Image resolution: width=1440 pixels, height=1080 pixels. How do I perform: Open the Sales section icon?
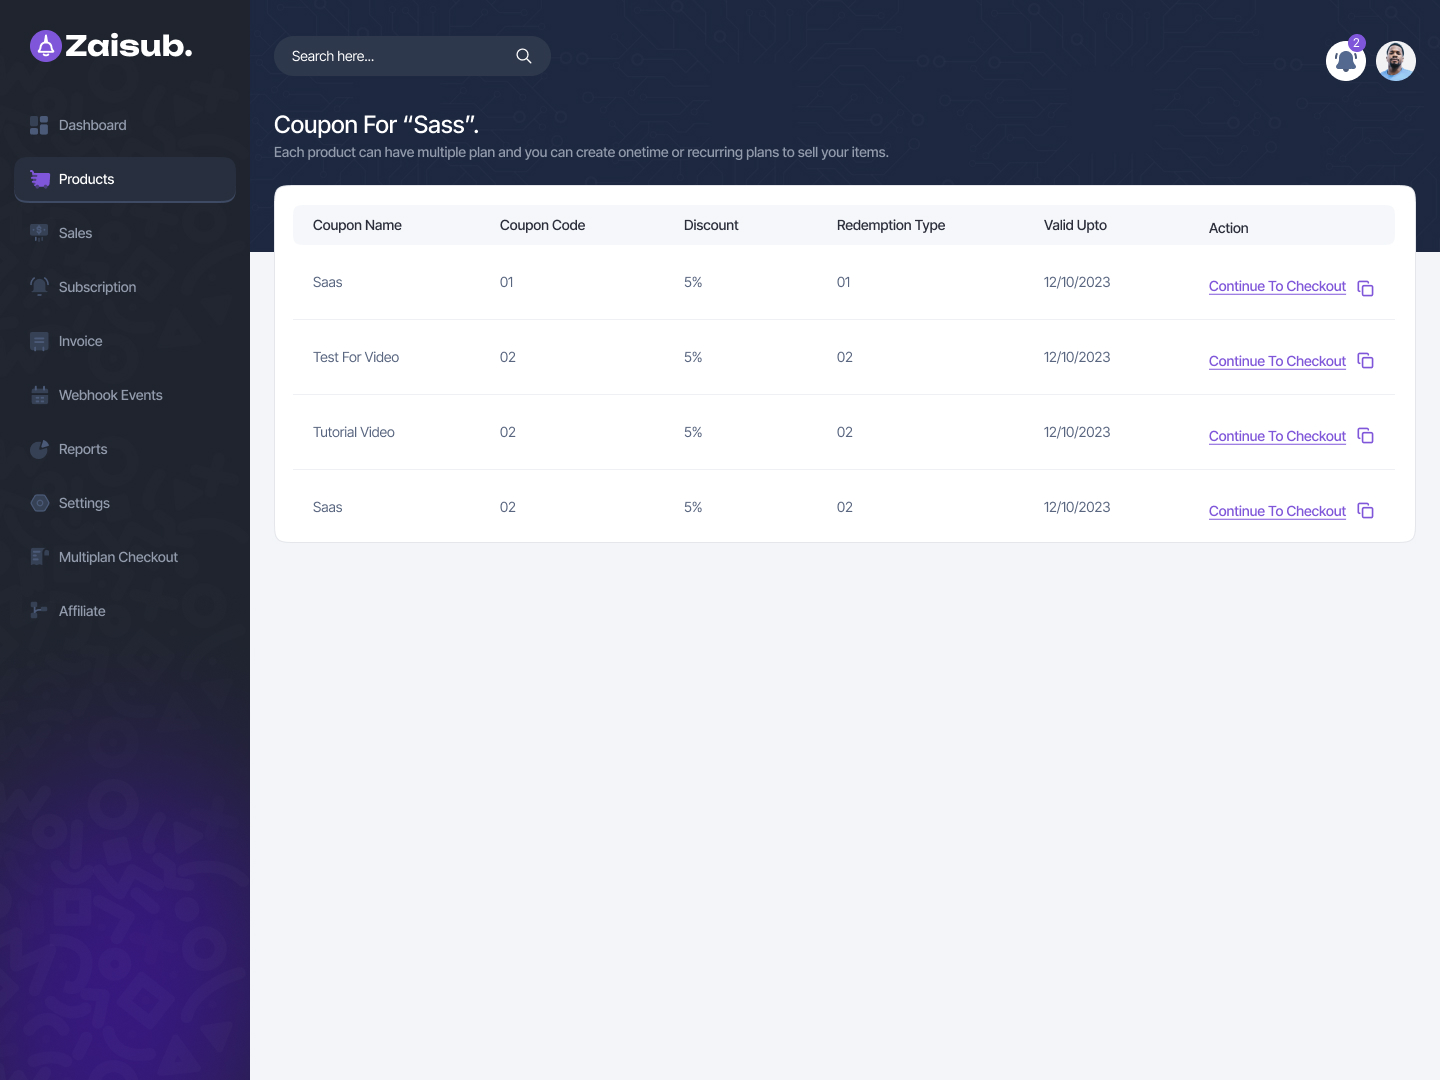pos(39,233)
